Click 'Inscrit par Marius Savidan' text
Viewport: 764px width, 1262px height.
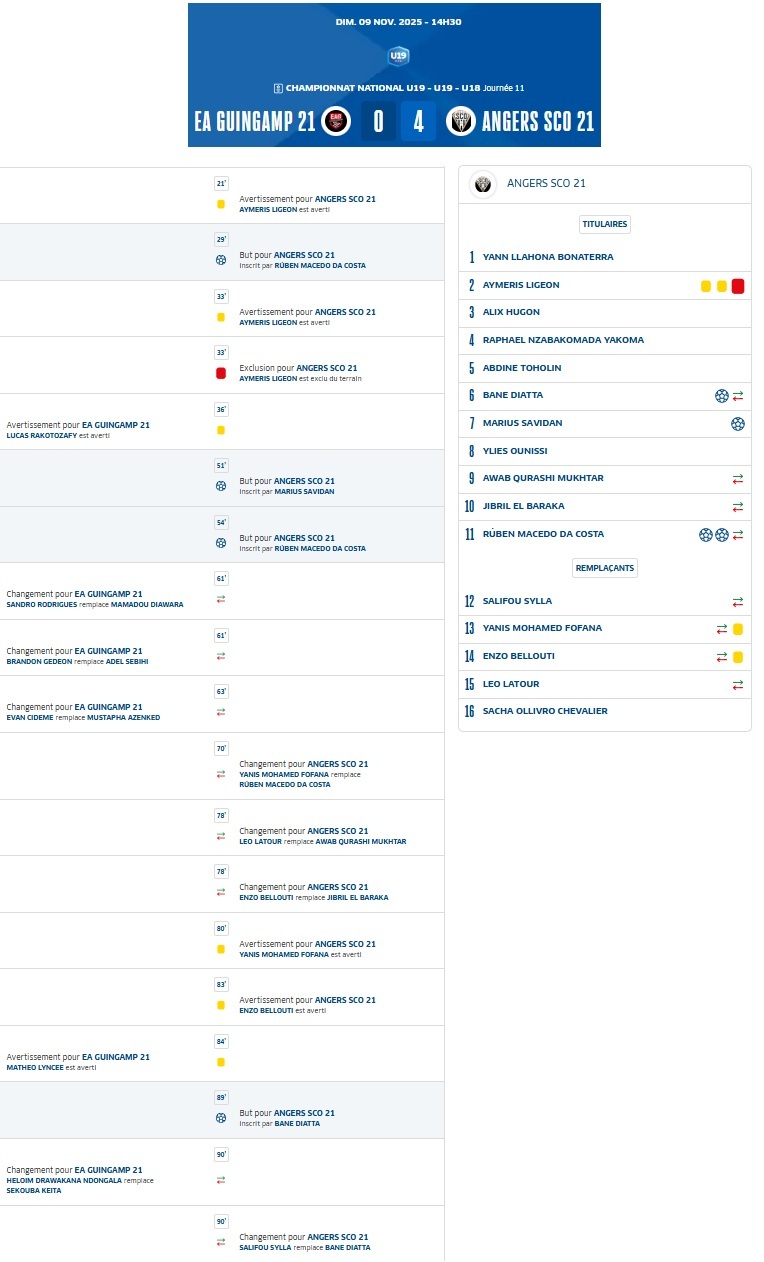click(287, 492)
